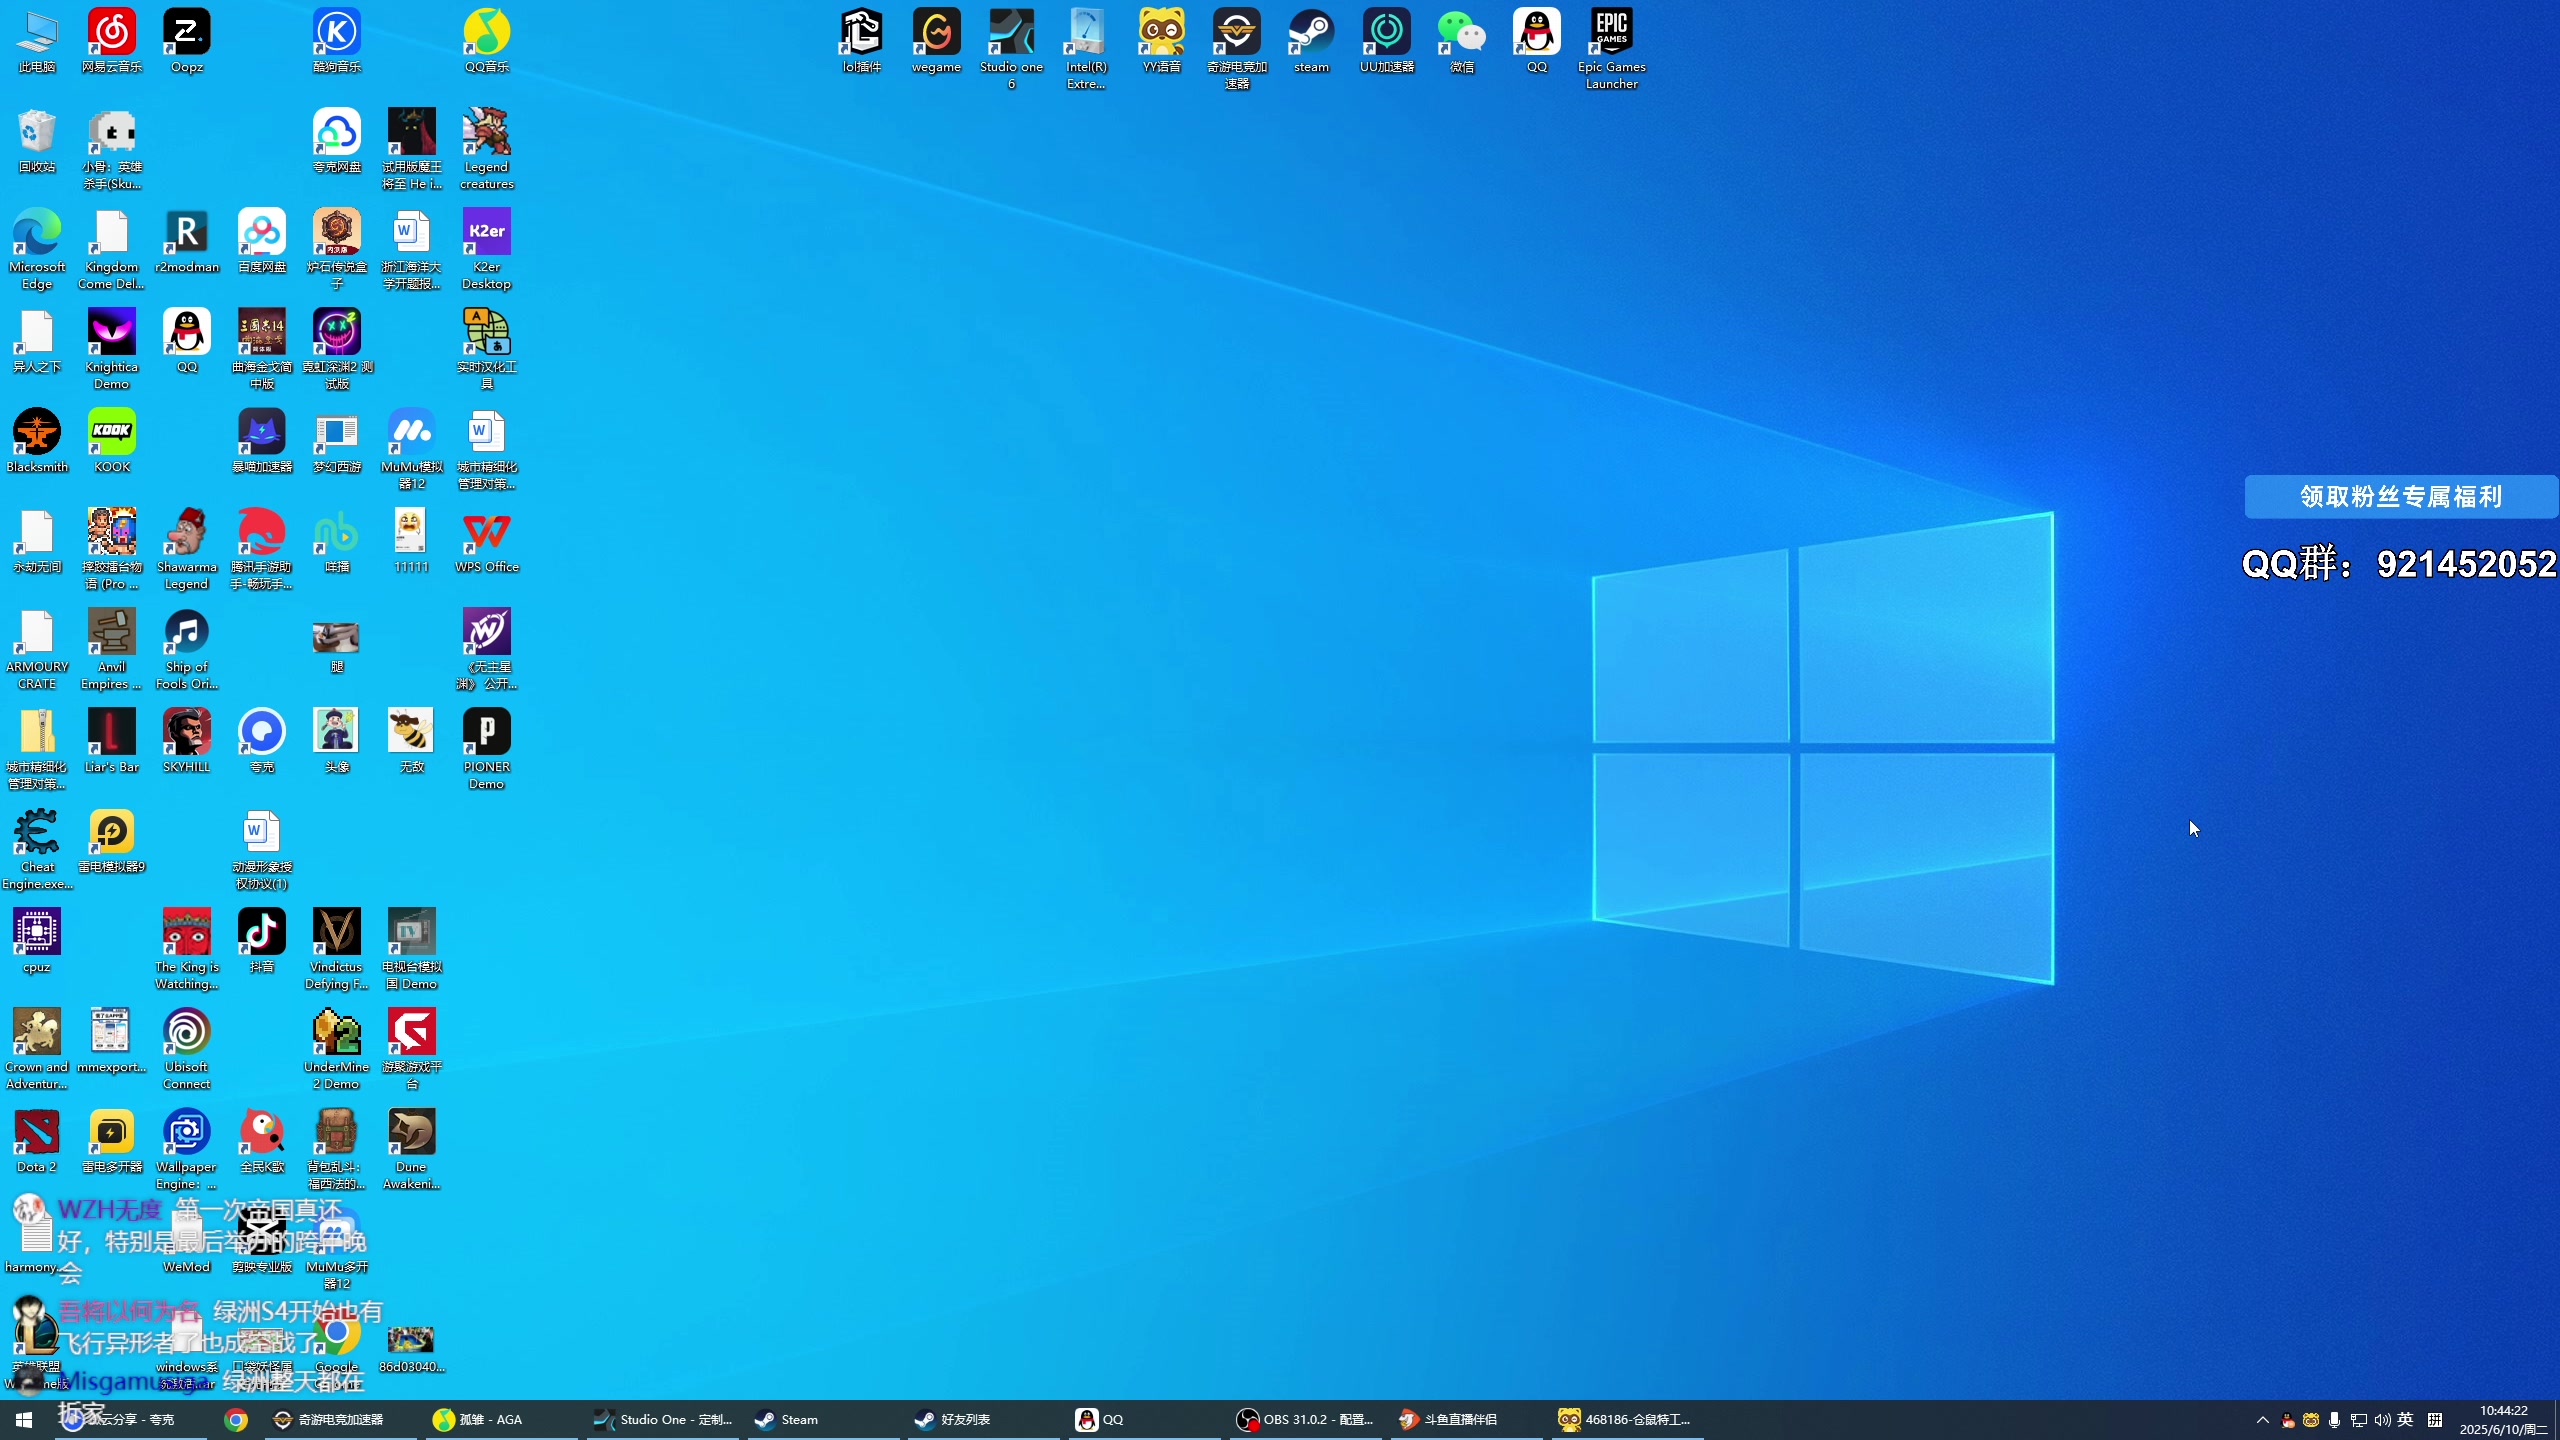
Task: Open the SKYHILL game shortcut
Action: (x=187, y=742)
